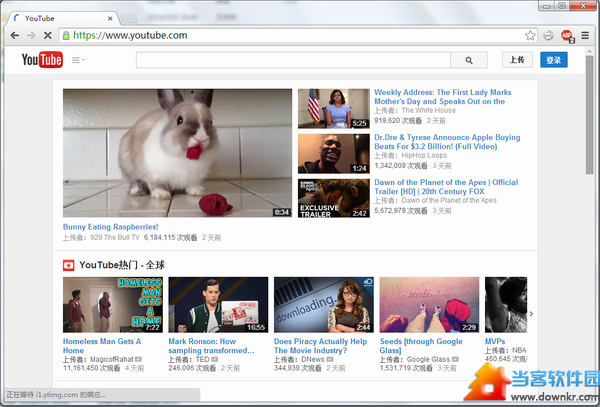This screenshot has height=407, width=600.
Task: Click the '1,342,009 次观看' view count
Action: coord(401,166)
